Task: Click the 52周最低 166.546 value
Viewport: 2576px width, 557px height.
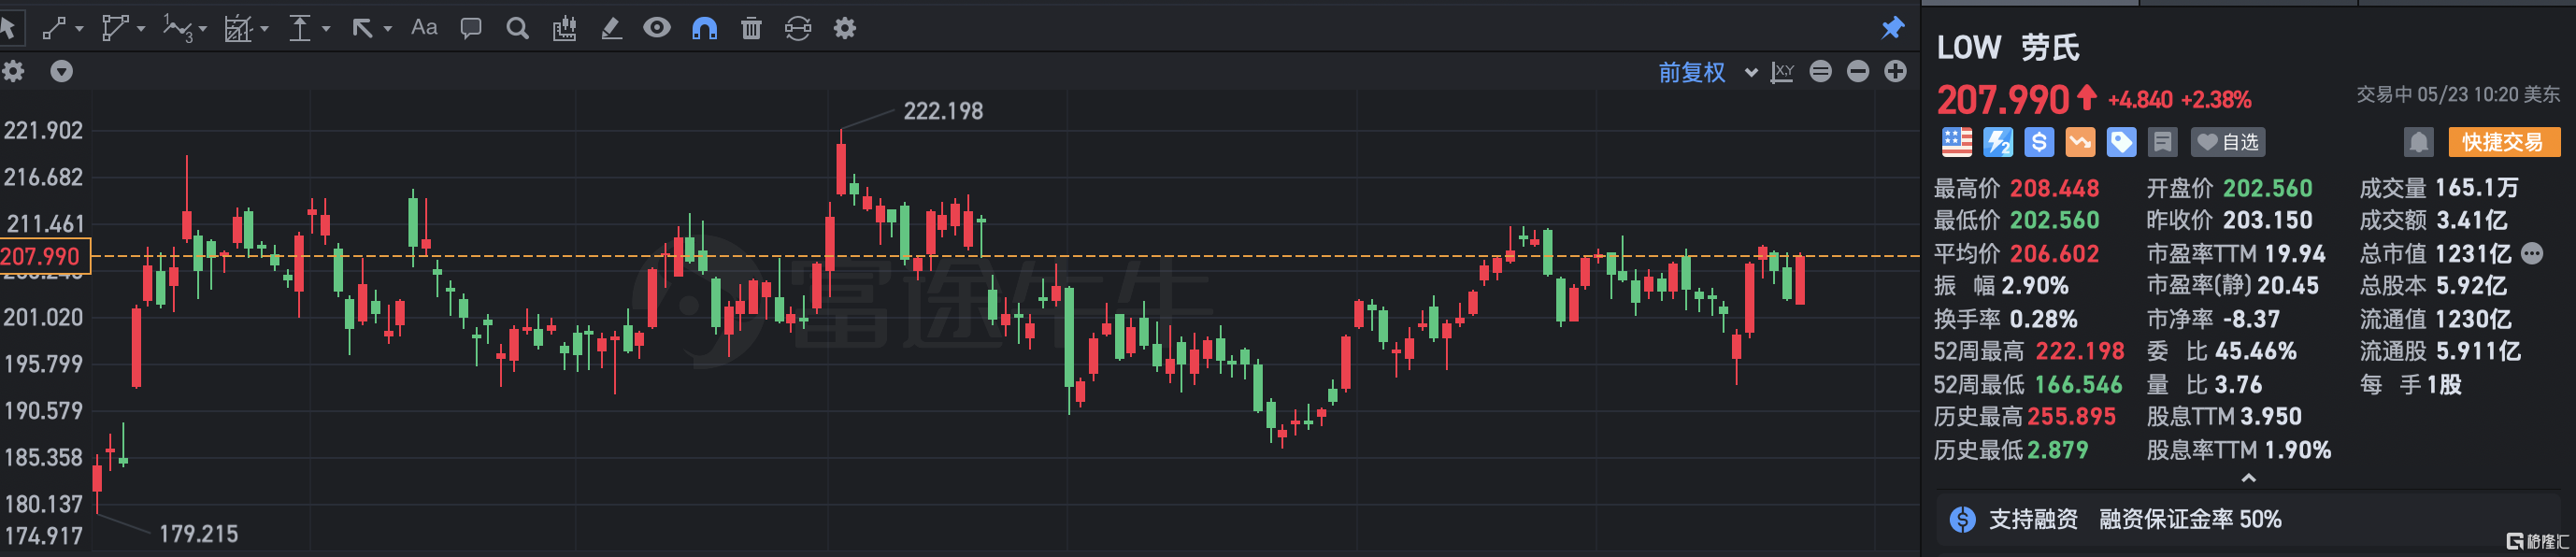Action: 2078,384
